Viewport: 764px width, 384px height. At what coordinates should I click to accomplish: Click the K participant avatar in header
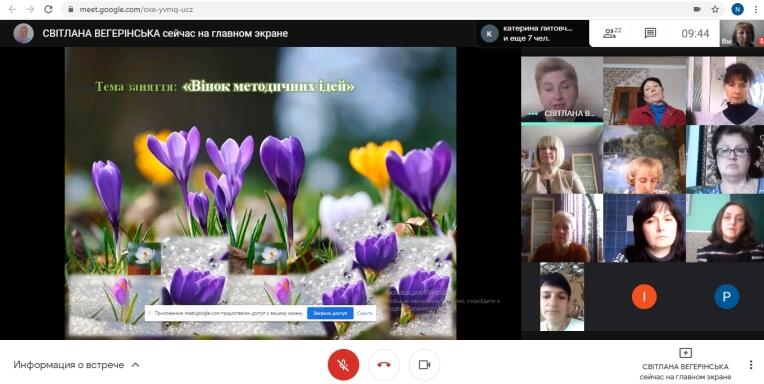click(489, 34)
